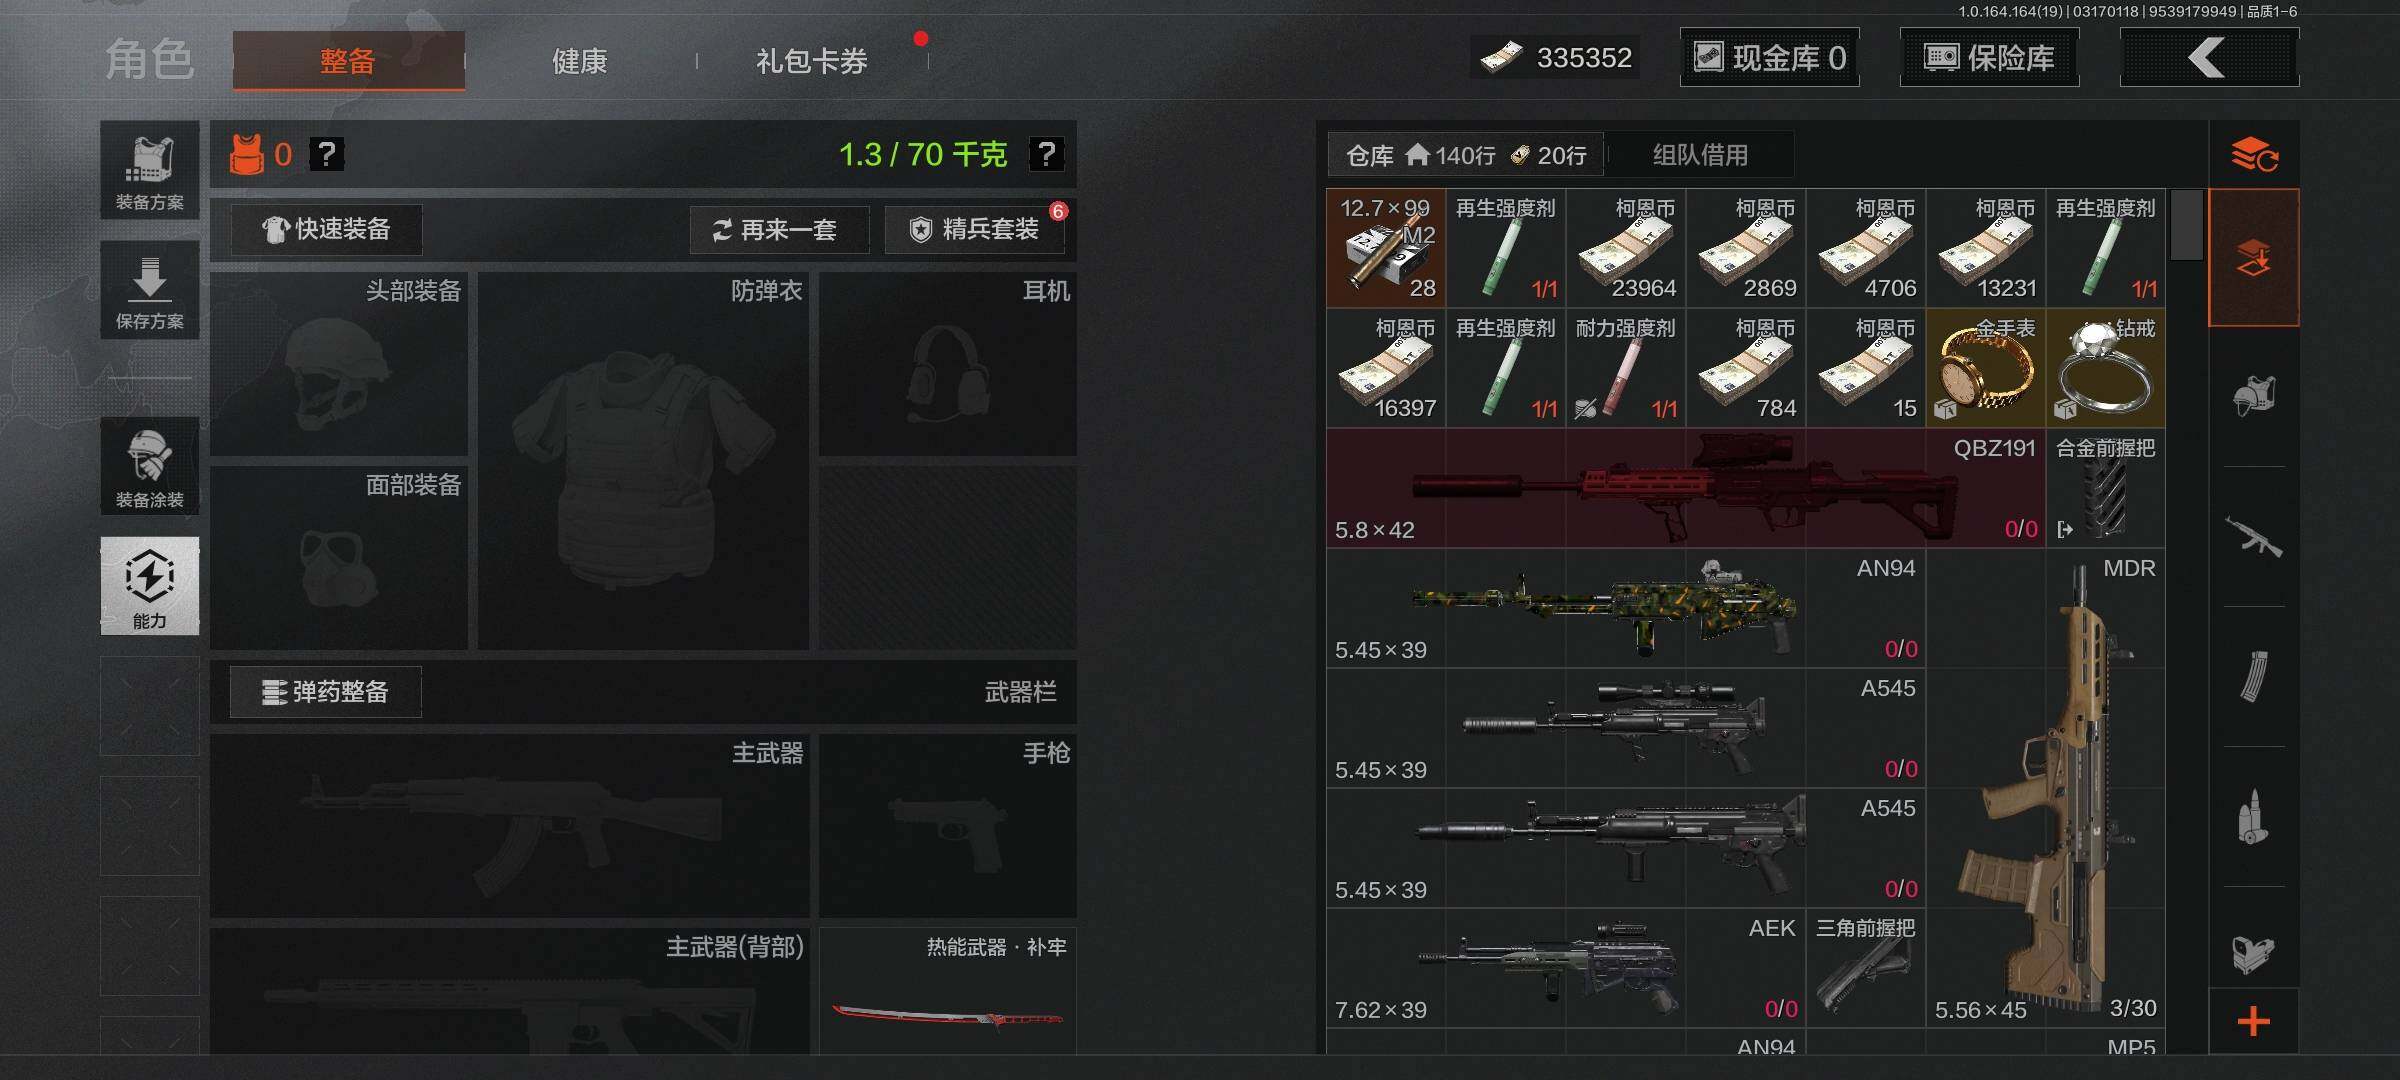Viewport: 2400px width, 1080px height.
Task: Open the 精兵套装 button
Action: pyautogui.click(x=974, y=230)
